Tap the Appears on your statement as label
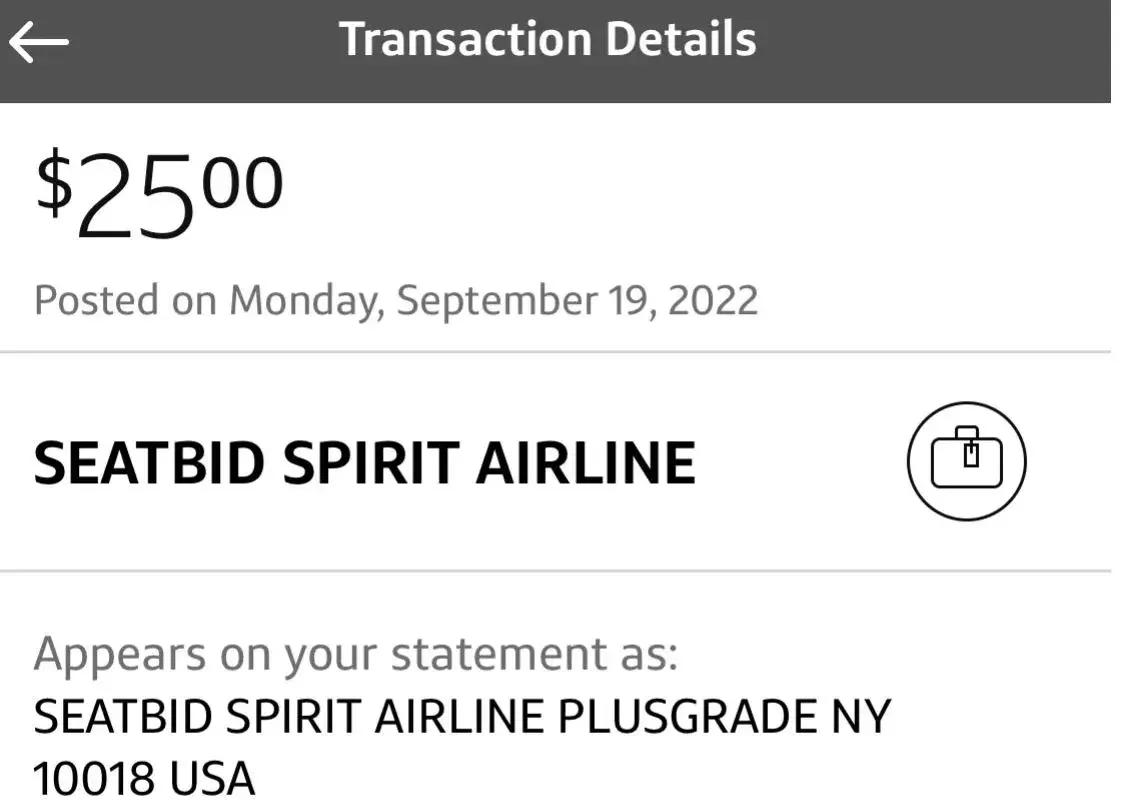The width and height of the screenshot is (1122, 804). [x=356, y=655]
